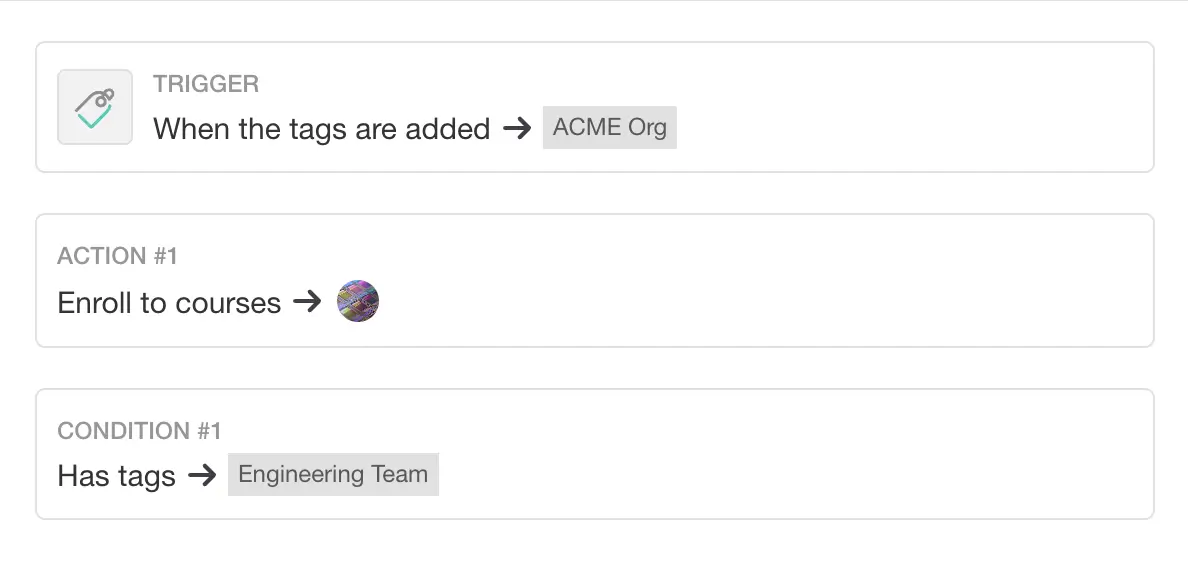Click 'Enroll to courses' text
The image size is (1188, 564).
coord(169,303)
